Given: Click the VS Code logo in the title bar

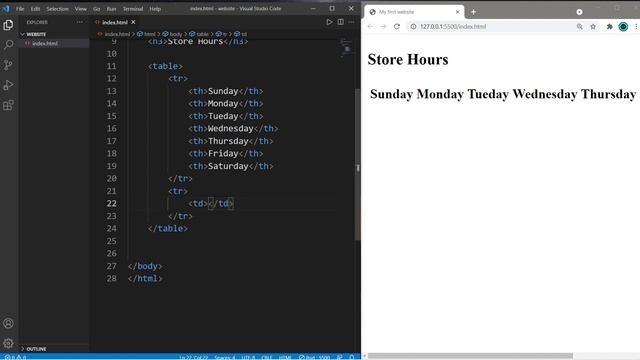Looking at the screenshot, I should (6, 9).
